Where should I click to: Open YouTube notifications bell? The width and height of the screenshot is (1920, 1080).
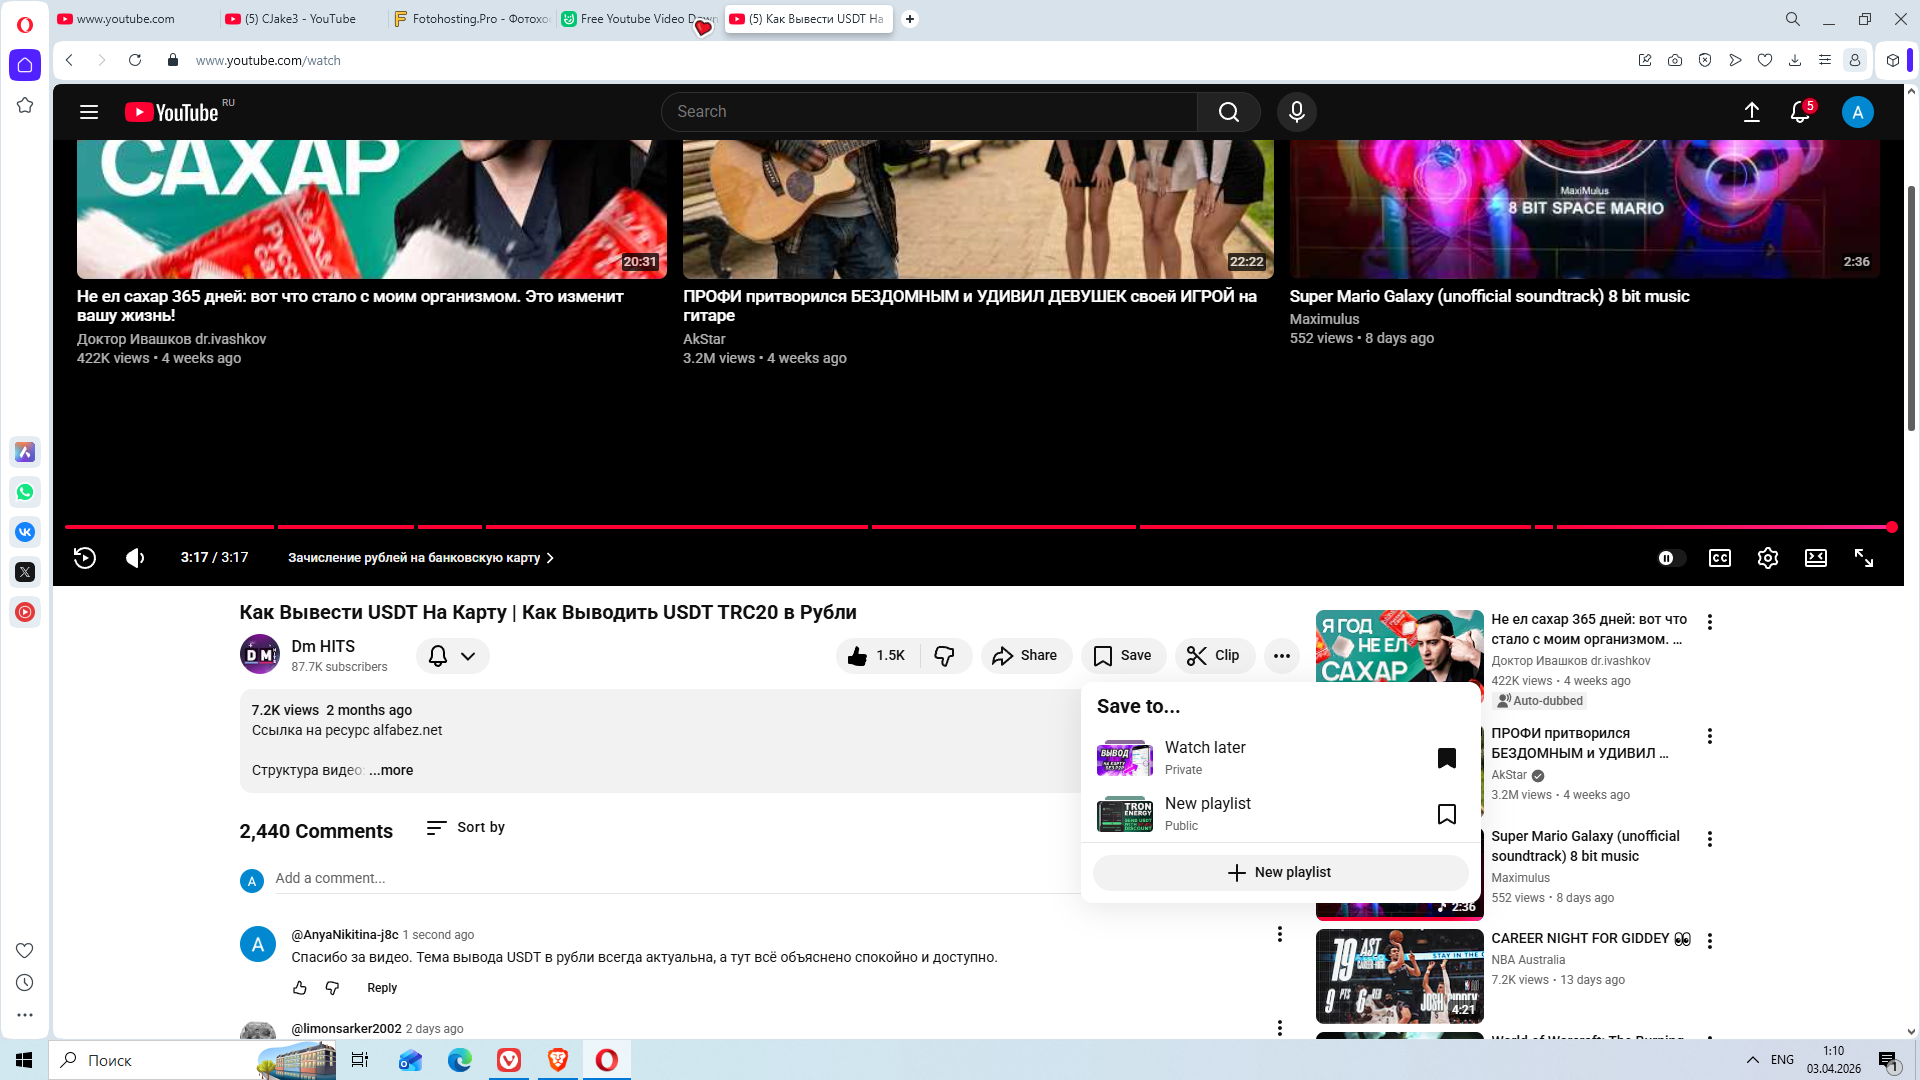1799,112
